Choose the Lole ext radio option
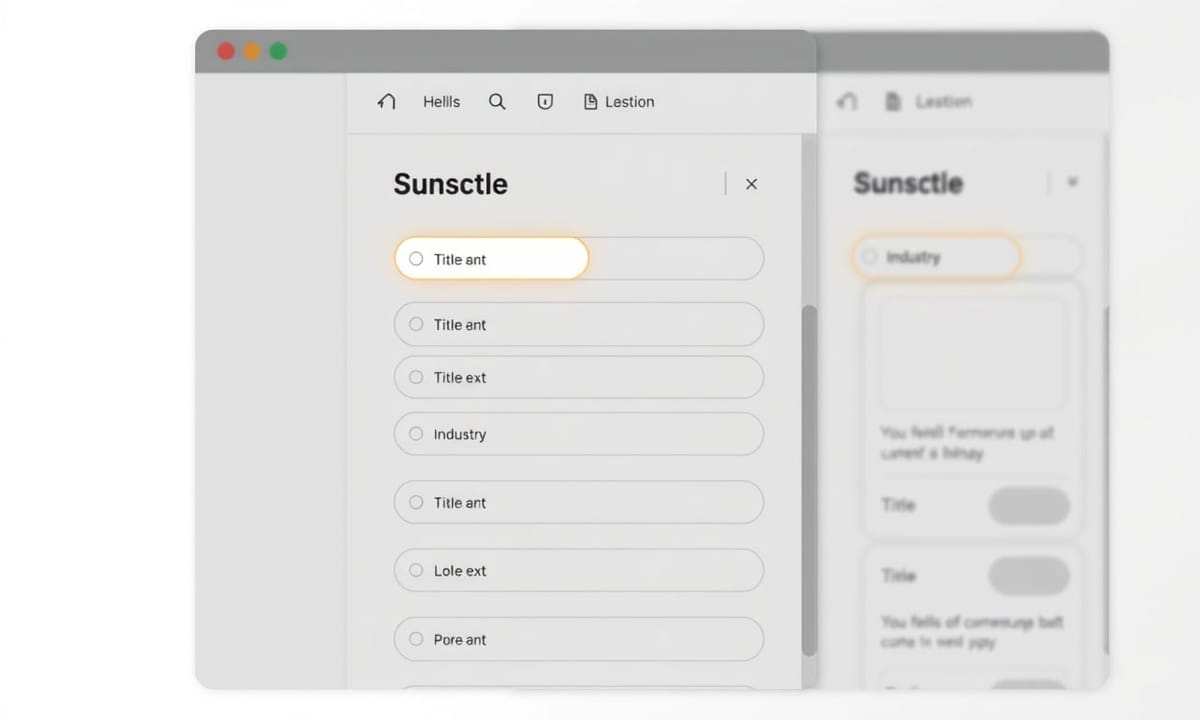1200x720 pixels. (416, 570)
